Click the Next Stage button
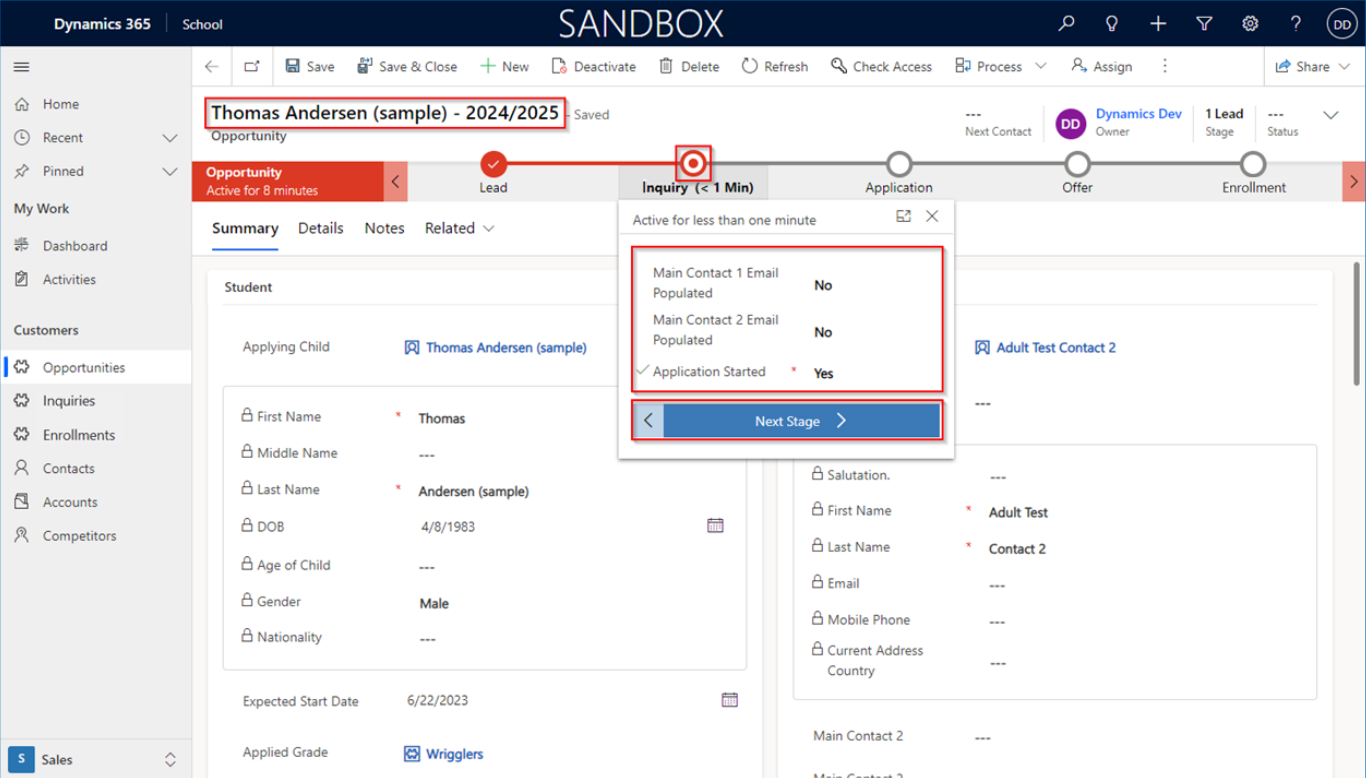Screen dimensions: 1366x778 tap(800, 421)
